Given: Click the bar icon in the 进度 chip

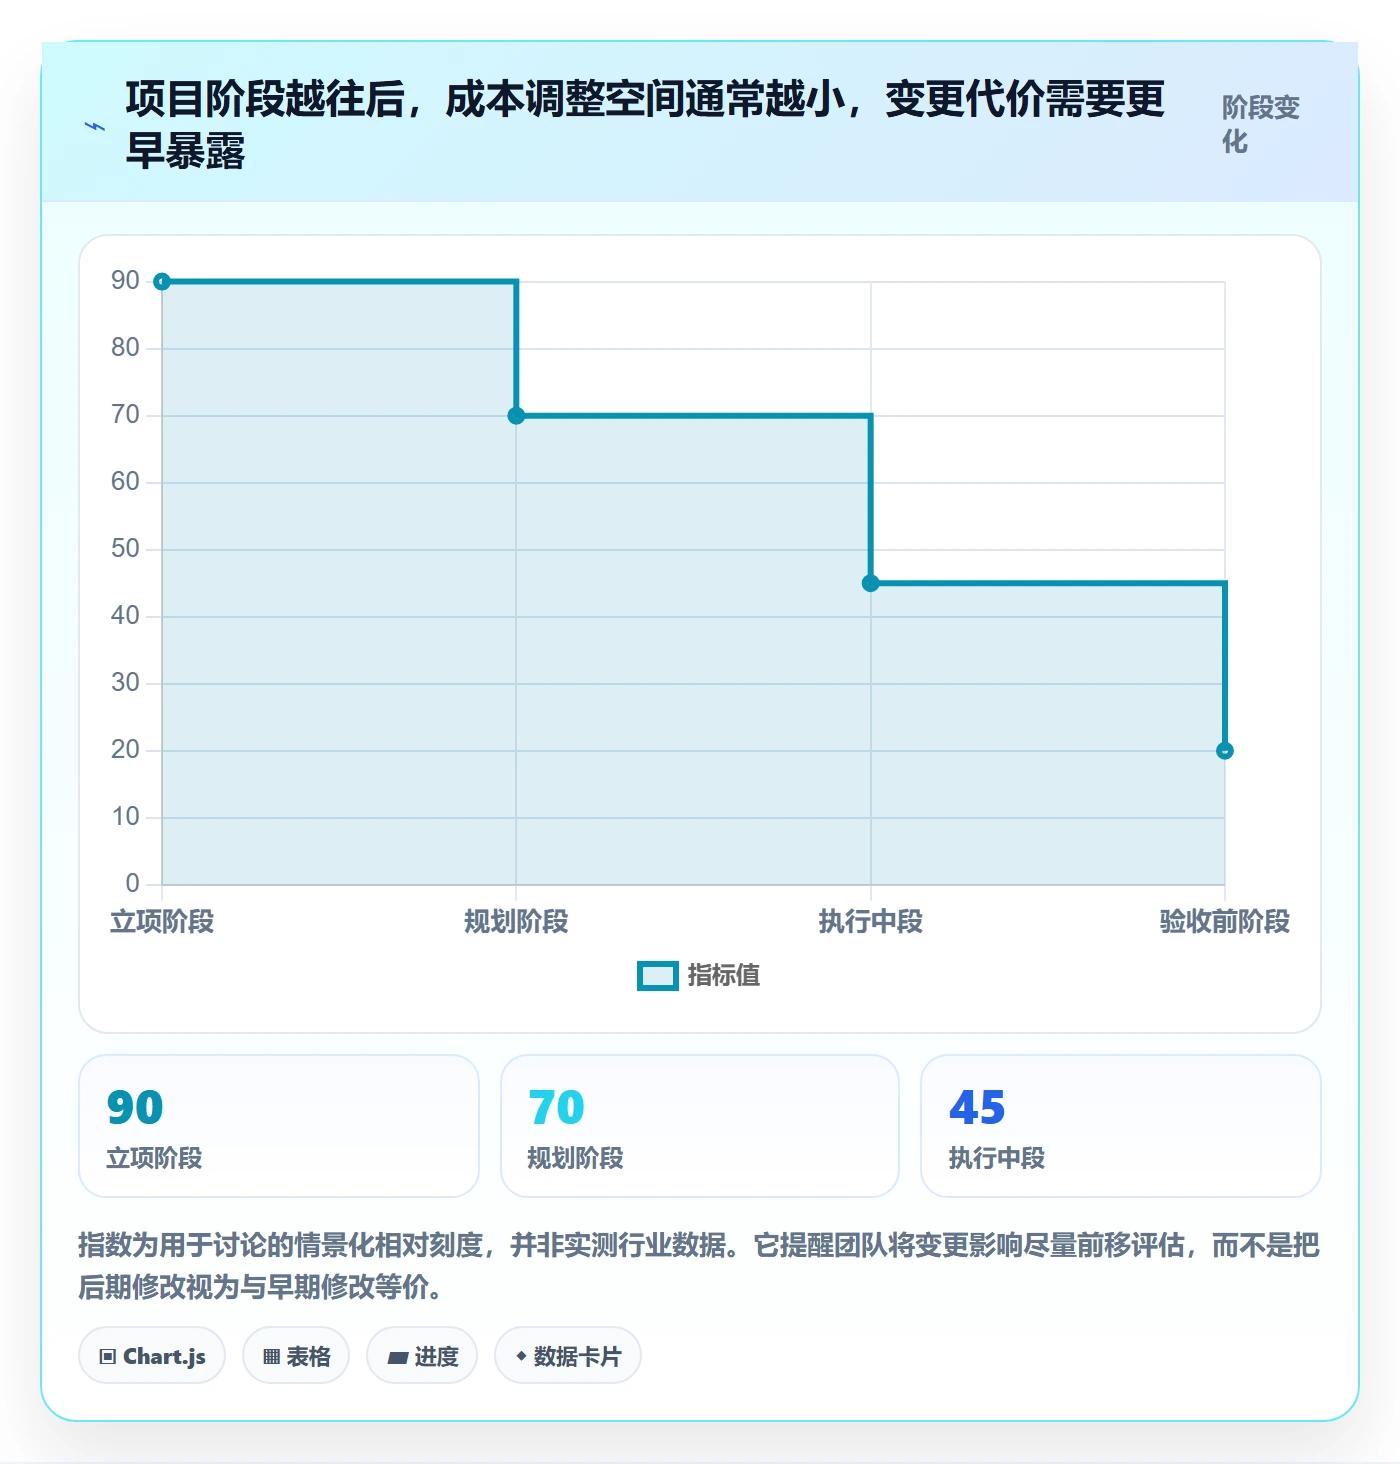Looking at the screenshot, I should click(398, 1357).
